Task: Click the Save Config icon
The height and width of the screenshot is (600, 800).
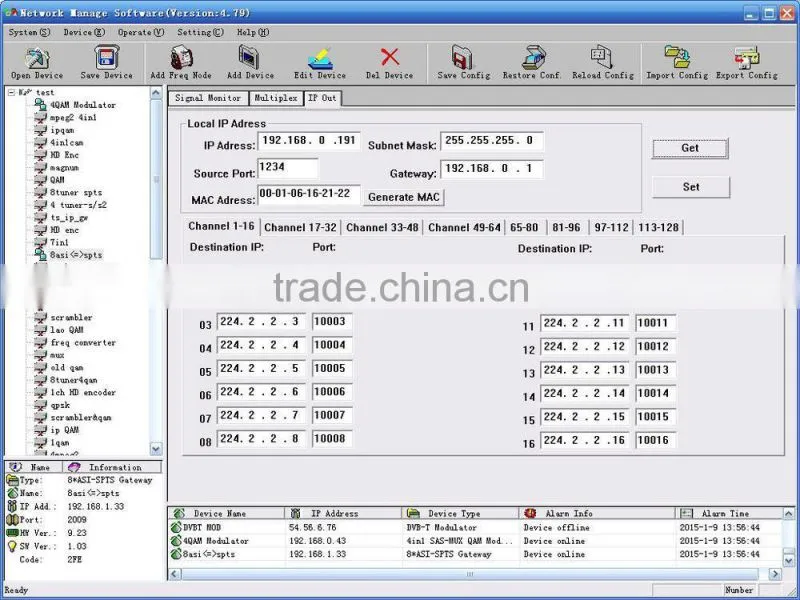Action: (462, 57)
